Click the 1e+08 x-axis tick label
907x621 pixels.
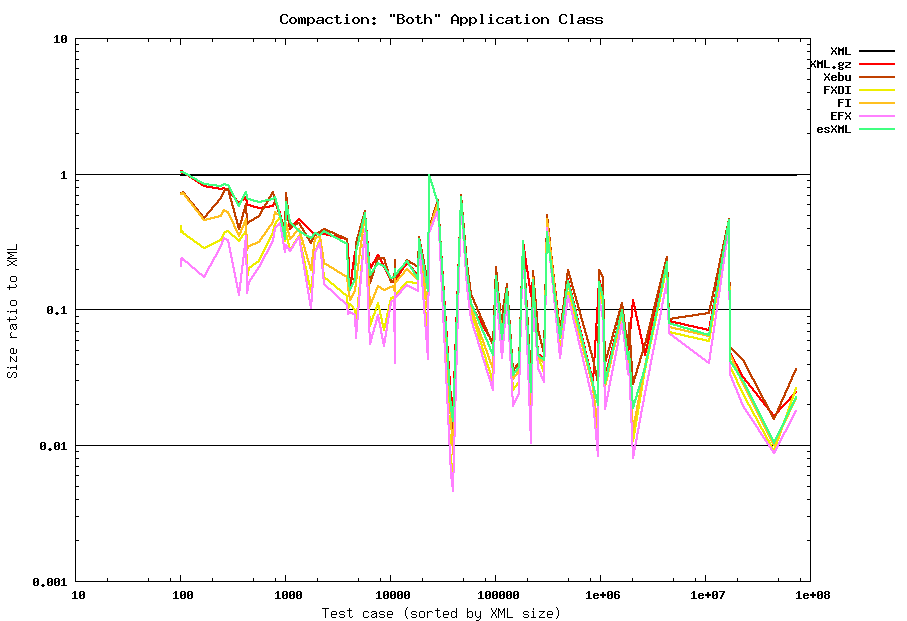click(x=810, y=595)
